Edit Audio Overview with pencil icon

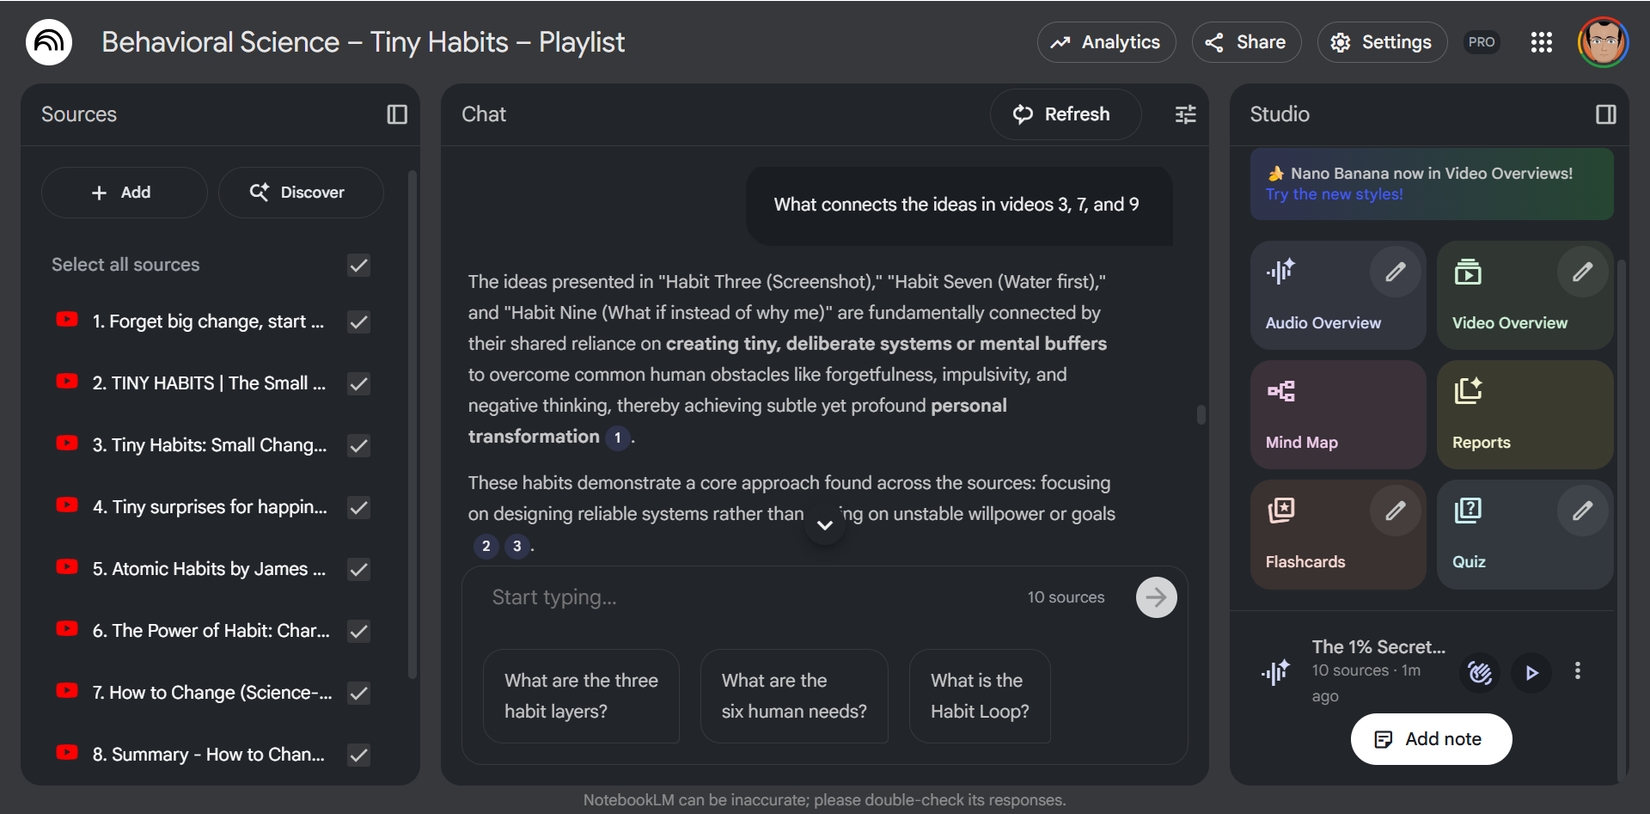(x=1394, y=272)
